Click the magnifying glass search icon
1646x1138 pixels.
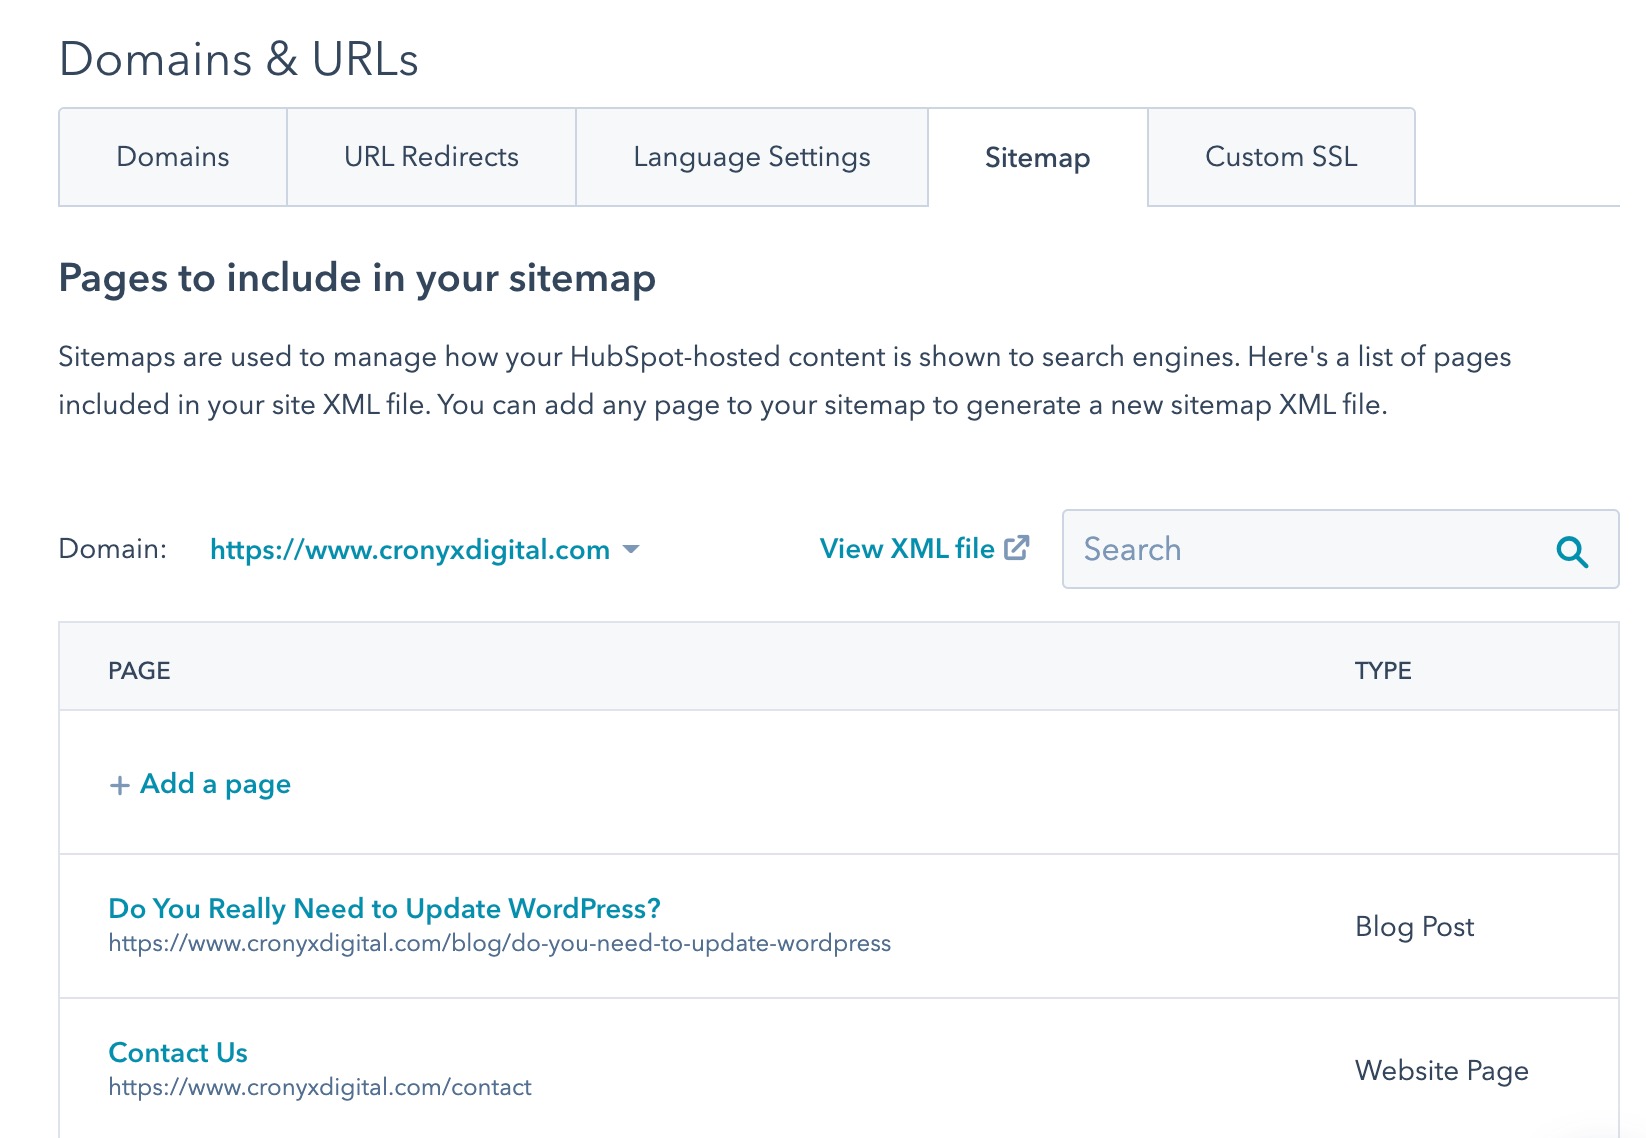(1572, 551)
